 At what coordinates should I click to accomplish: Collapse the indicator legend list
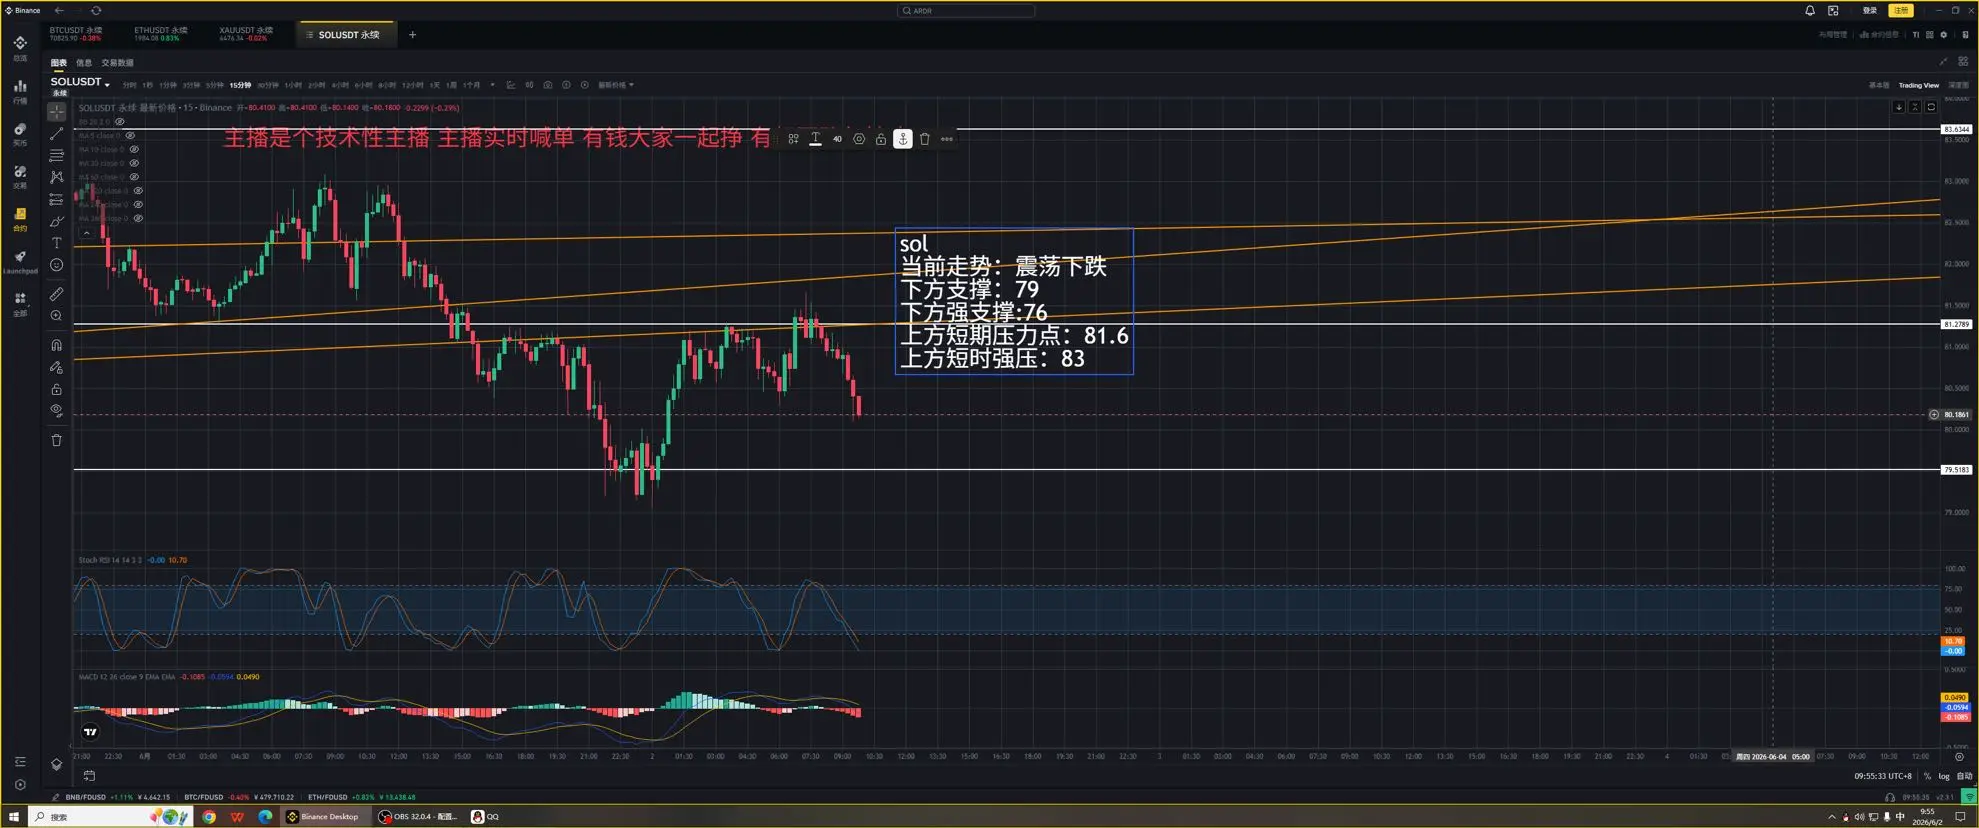87,233
